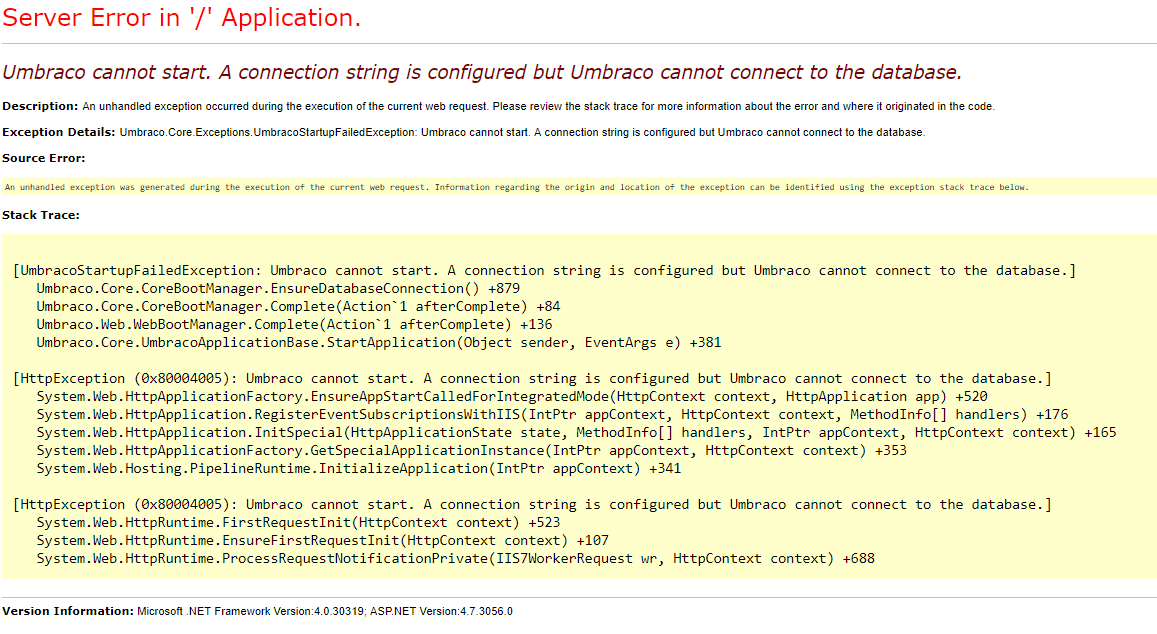Viewport: 1157px width, 634px height.
Task: Click the EnsureAppStartCalledForIntegratedMode +520 line
Action: click(x=512, y=396)
